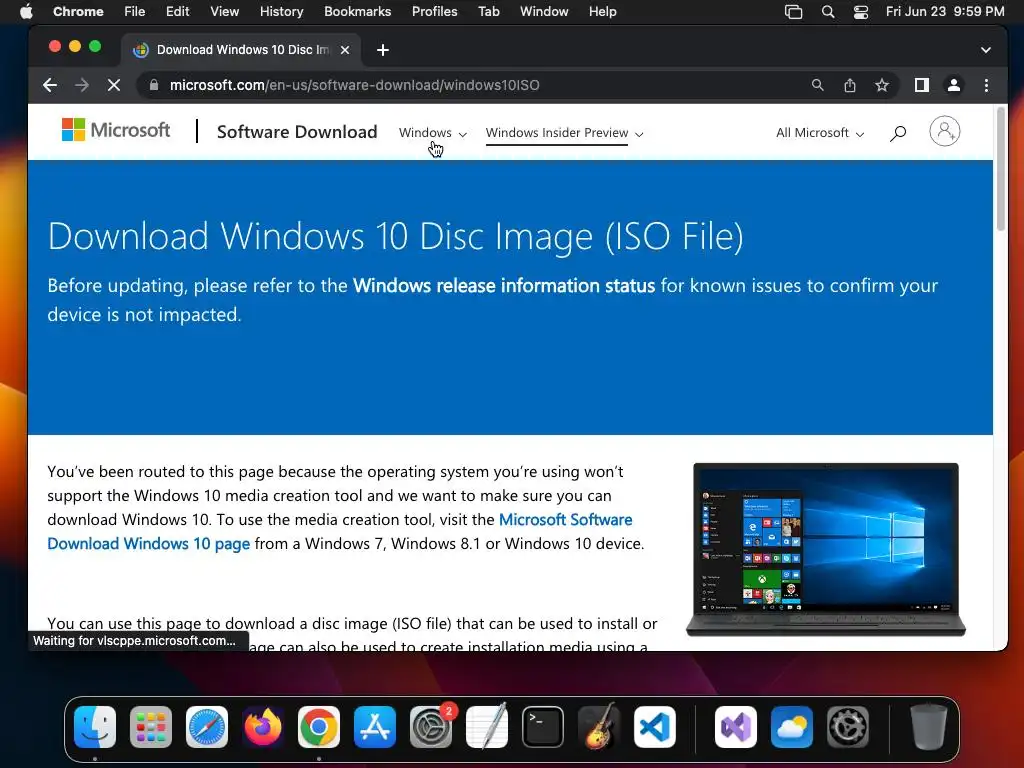Click the Software Download heading link
Screen dimensions: 1024x768
[x=297, y=132]
